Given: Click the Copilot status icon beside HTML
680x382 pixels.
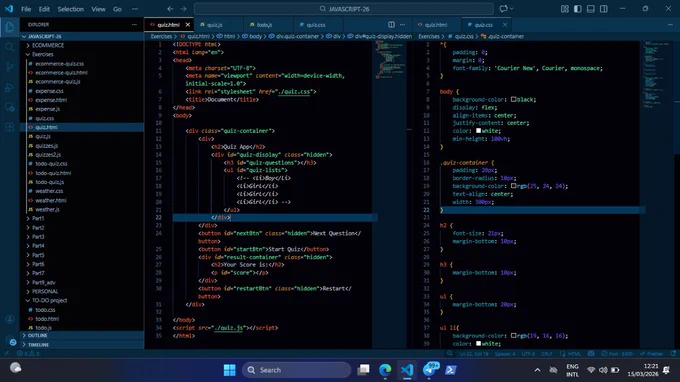Looking at the screenshot, I should click(x=591, y=354).
